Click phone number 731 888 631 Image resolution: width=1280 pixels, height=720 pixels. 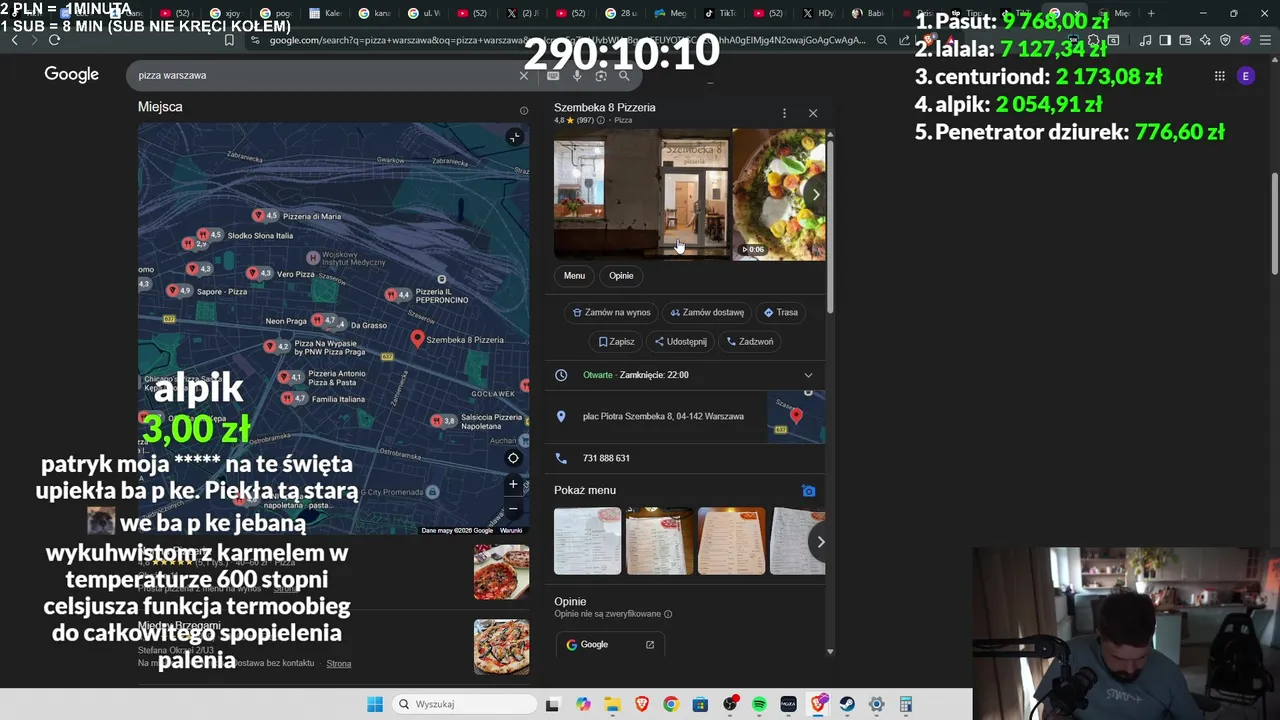click(606, 458)
